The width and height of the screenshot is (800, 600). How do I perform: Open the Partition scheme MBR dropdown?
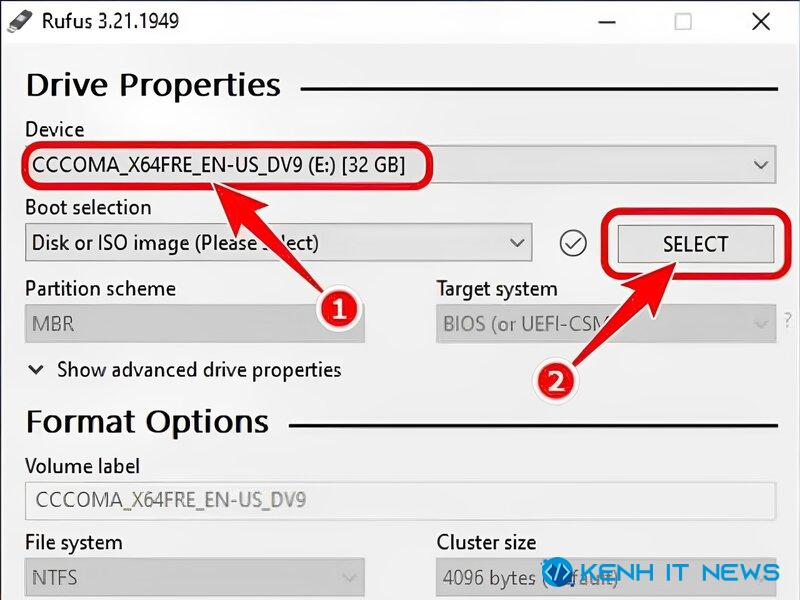(x=195, y=323)
